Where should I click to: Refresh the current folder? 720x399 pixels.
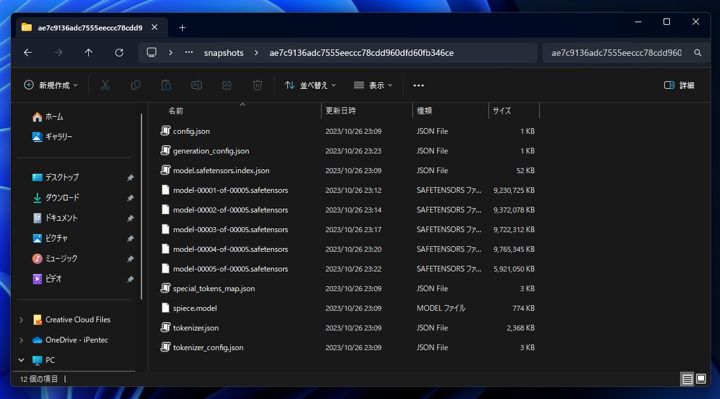[119, 53]
